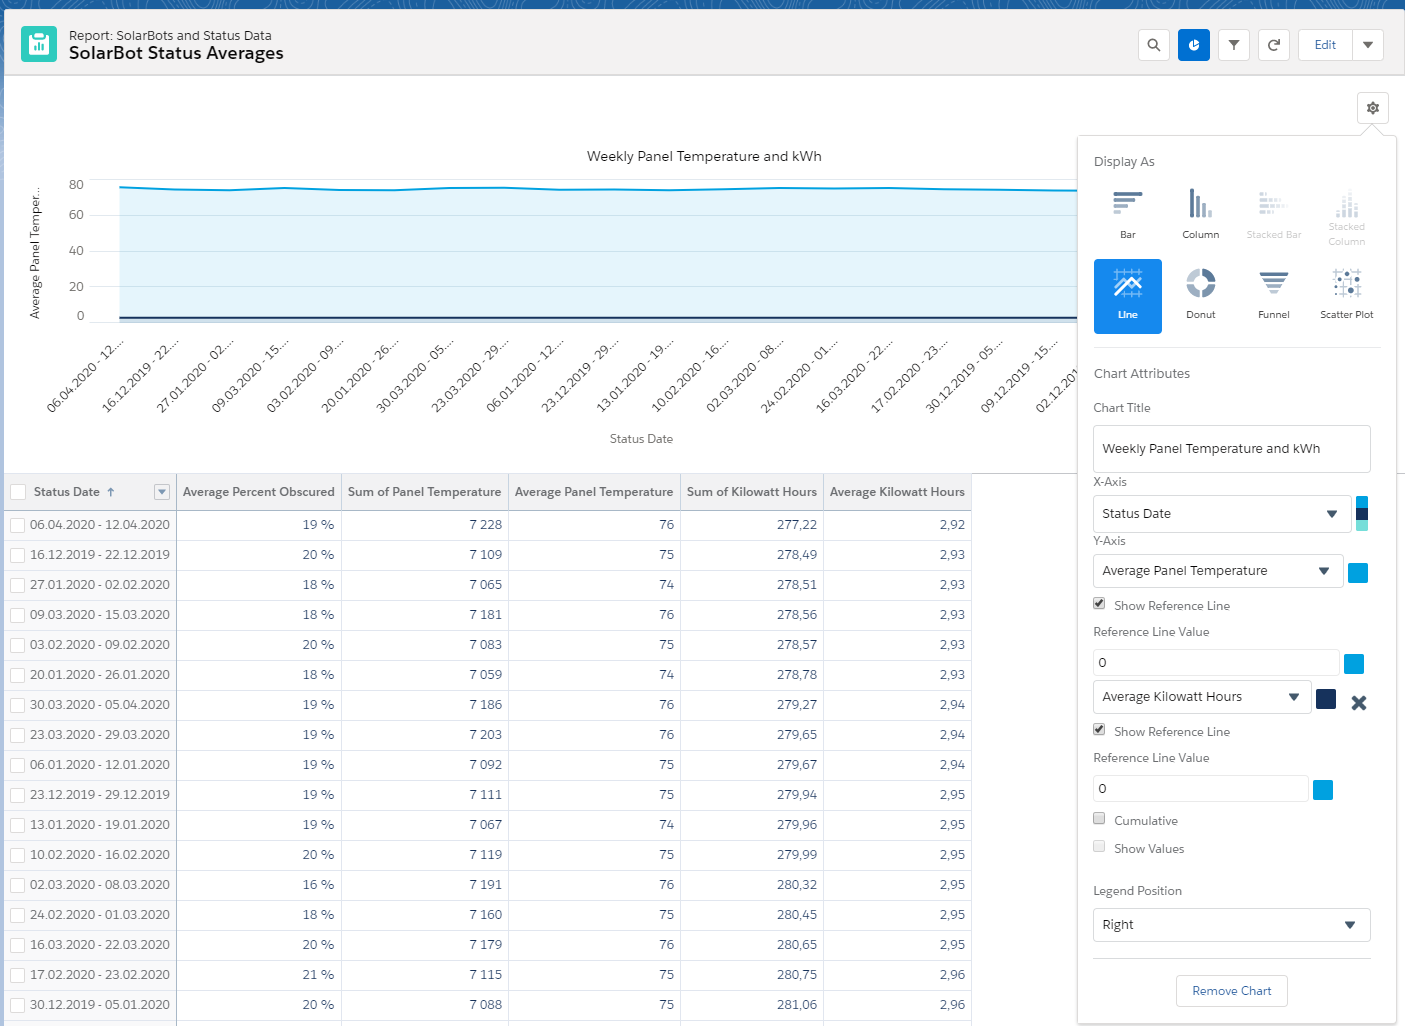This screenshot has height=1026, width=1405.
Task: Click the Edit button
Action: click(1325, 45)
